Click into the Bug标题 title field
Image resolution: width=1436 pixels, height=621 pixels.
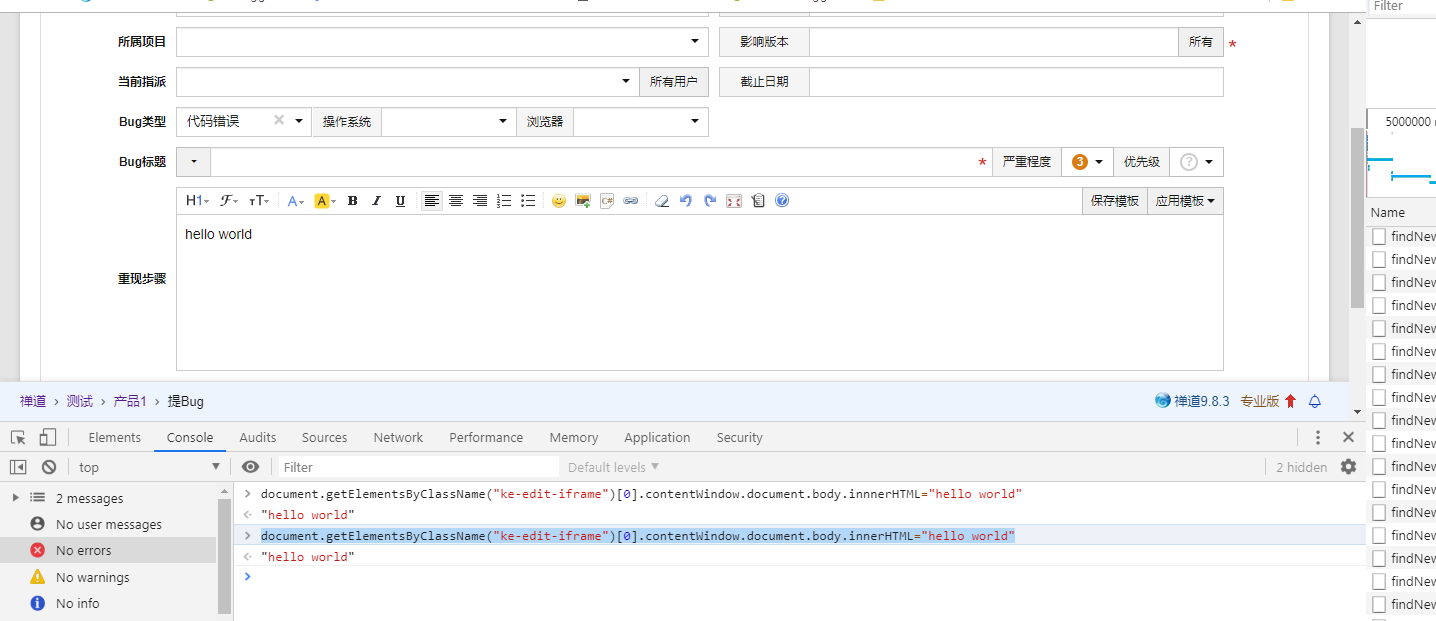click(x=601, y=162)
